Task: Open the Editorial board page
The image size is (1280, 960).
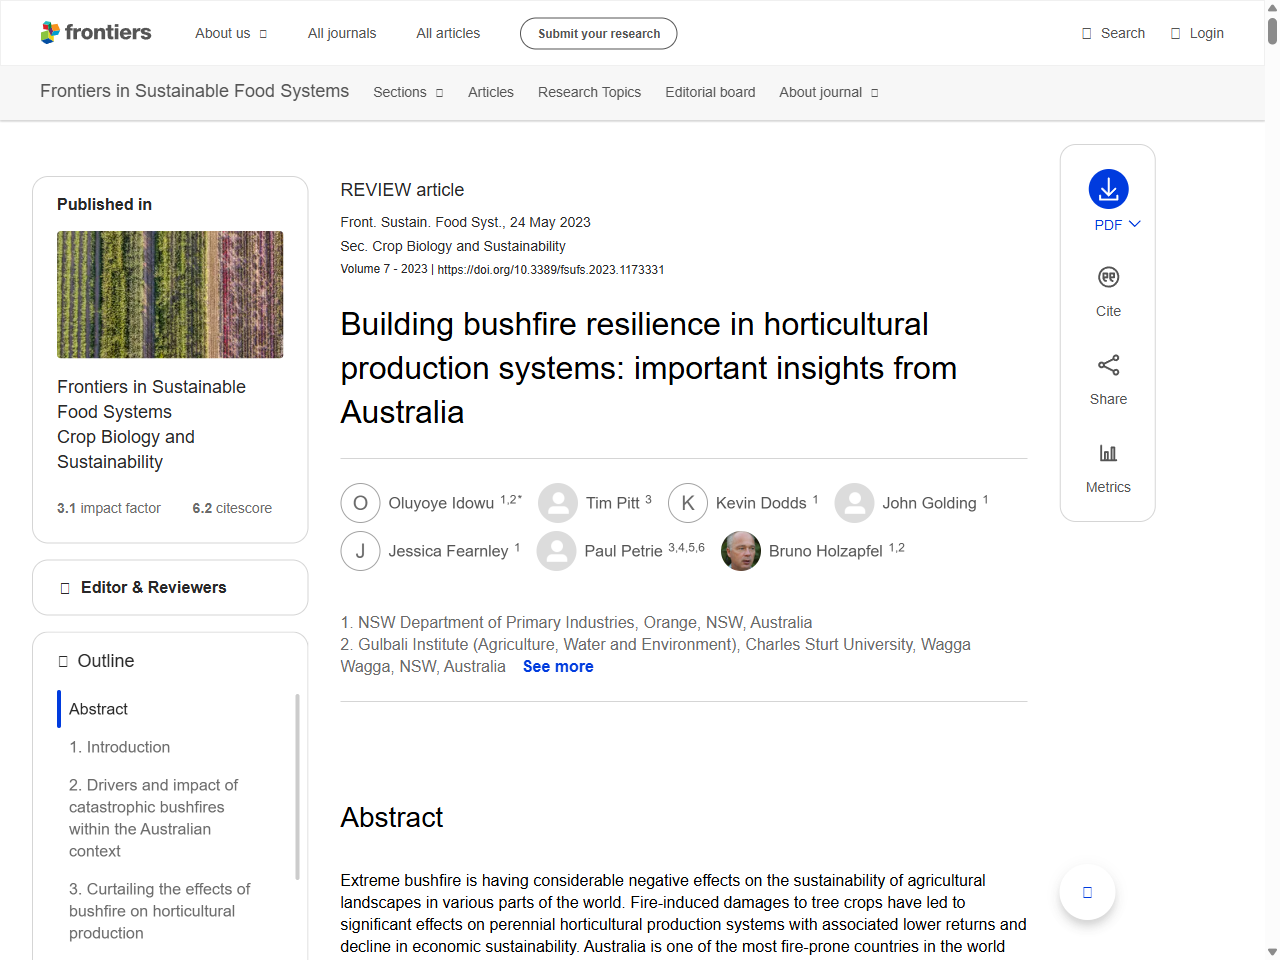Action: [710, 92]
